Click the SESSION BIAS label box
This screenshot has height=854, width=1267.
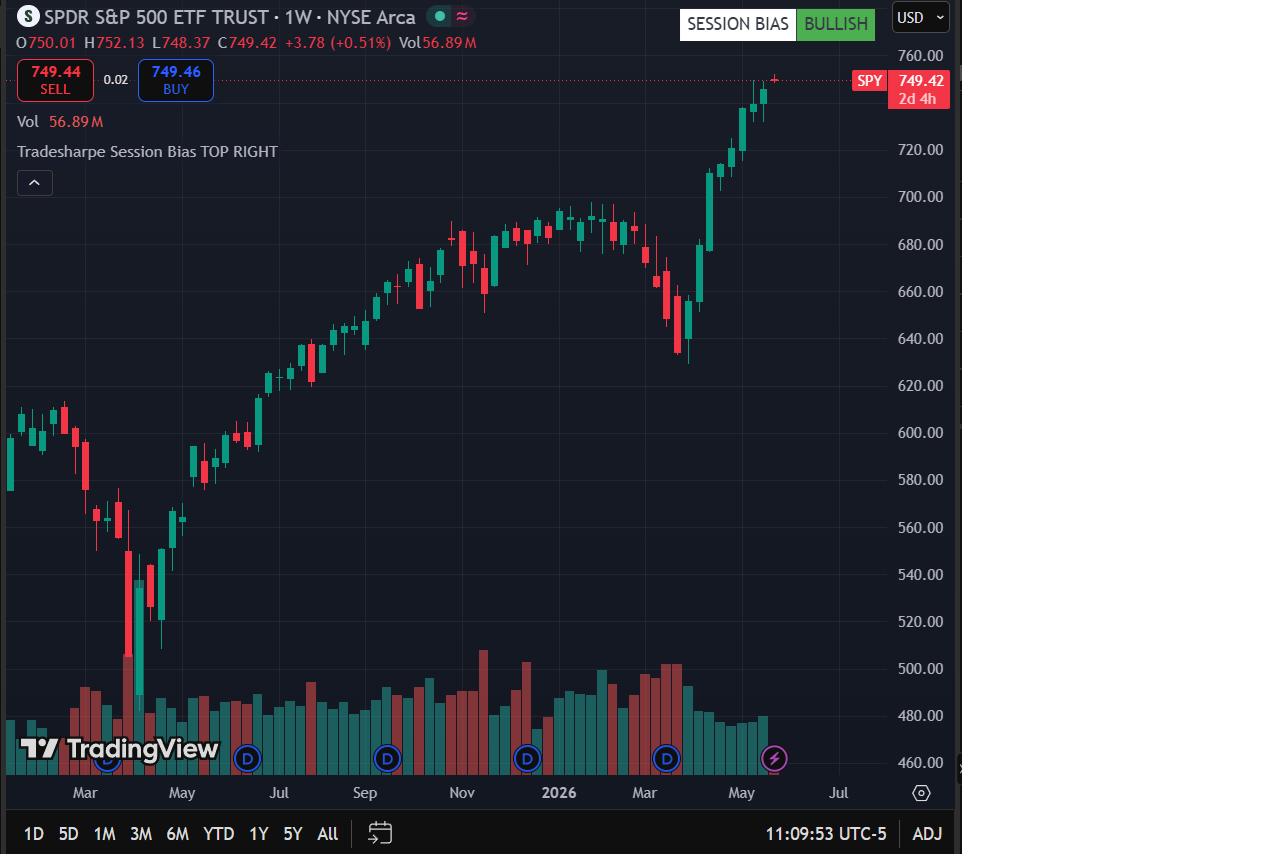[738, 24]
